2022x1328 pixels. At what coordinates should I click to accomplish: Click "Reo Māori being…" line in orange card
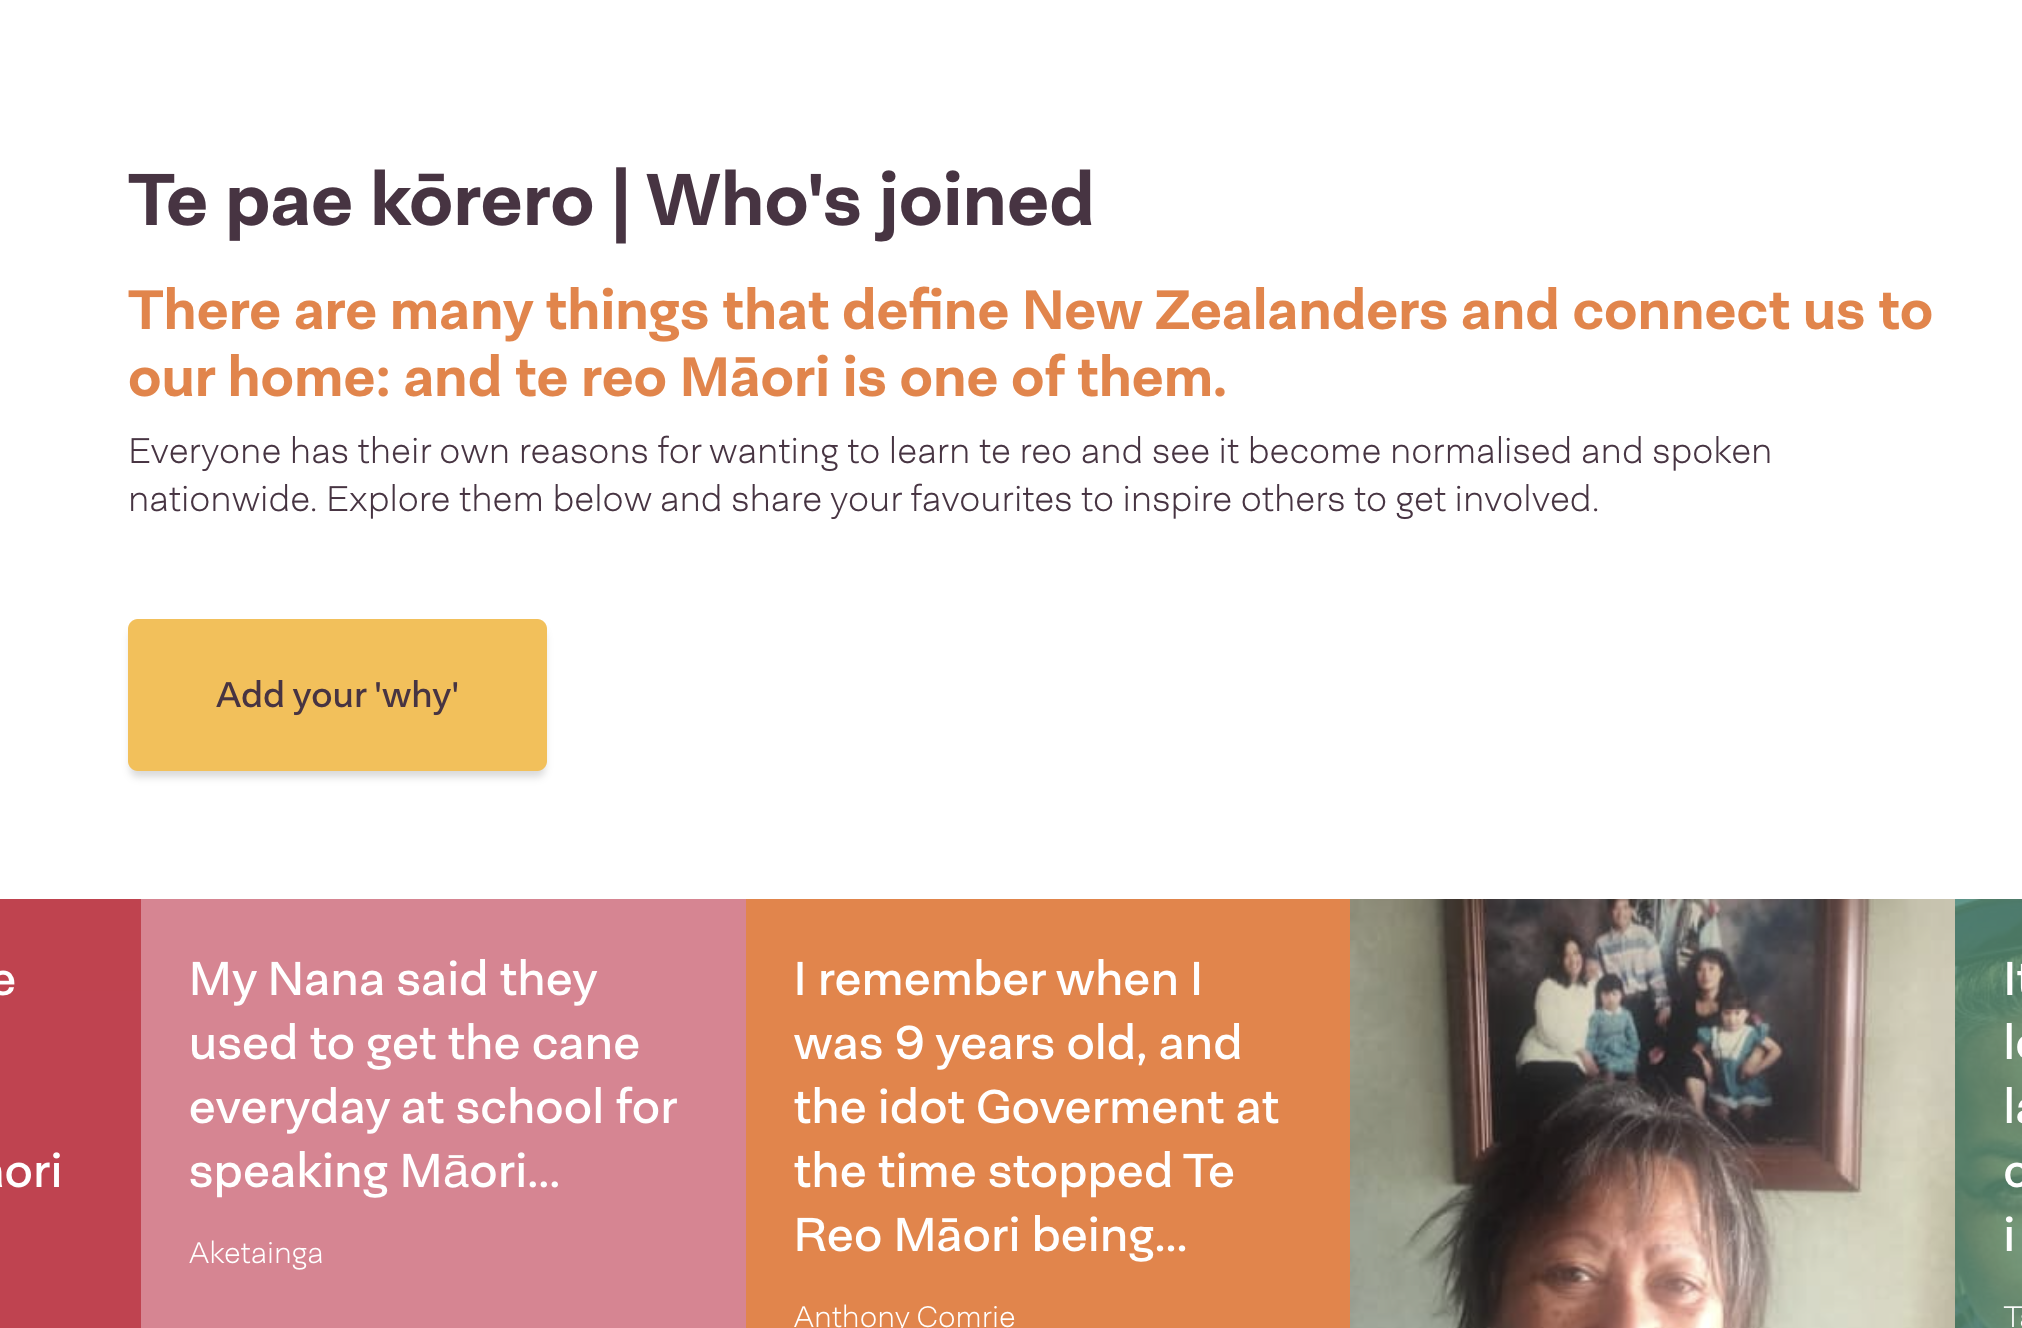990,1235
